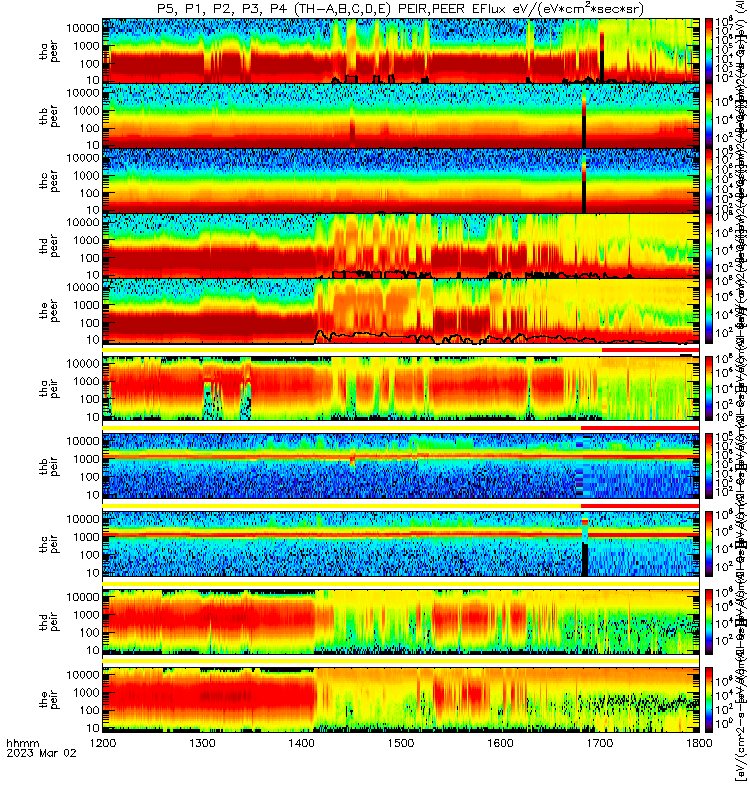The width and height of the screenshot is (750, 800).
Task: Click the color bar beside tha peer panel
Action: (709, 51)
